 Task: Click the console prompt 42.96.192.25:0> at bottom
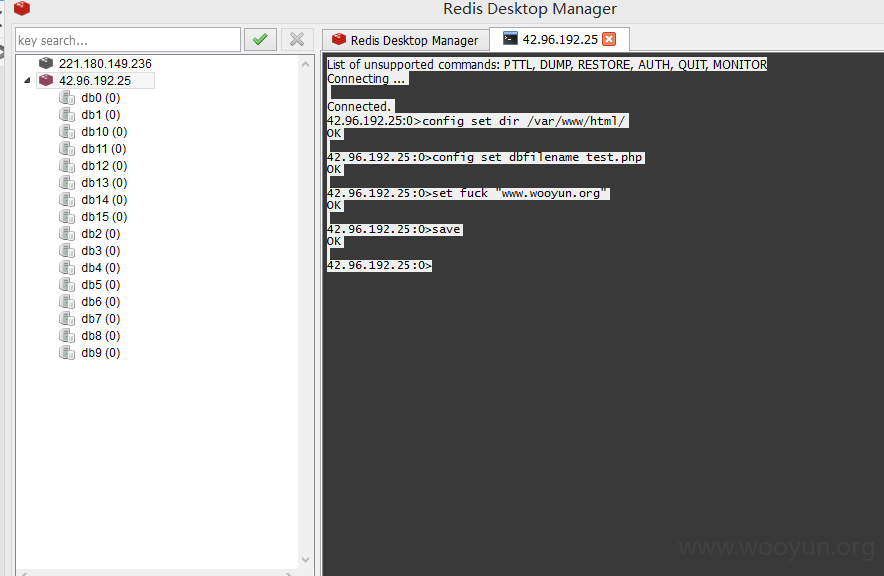(379, 265)
